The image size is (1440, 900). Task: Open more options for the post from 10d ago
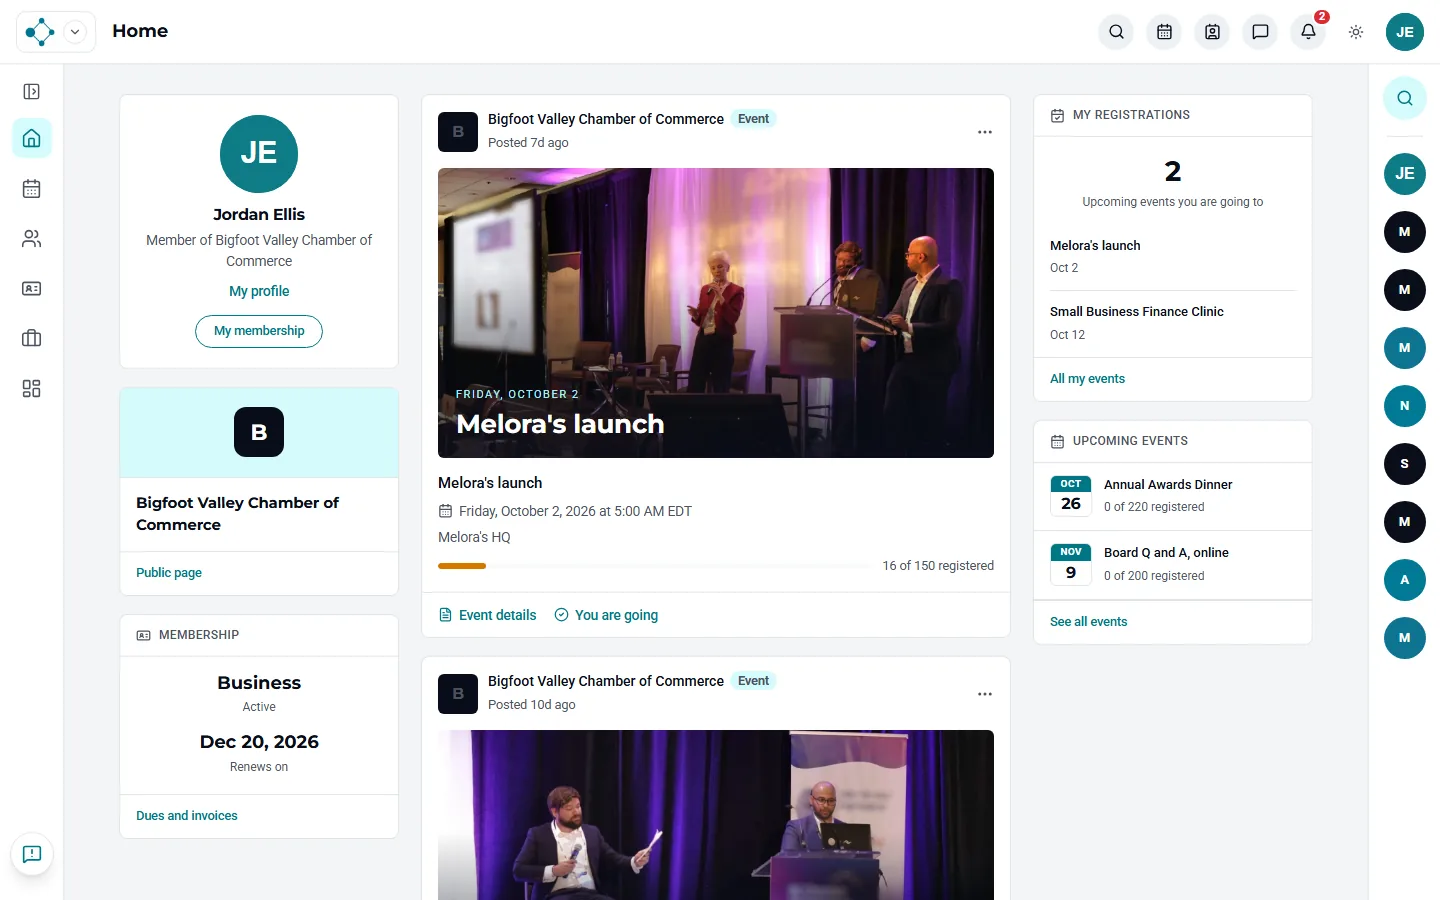tap(985, 694)
